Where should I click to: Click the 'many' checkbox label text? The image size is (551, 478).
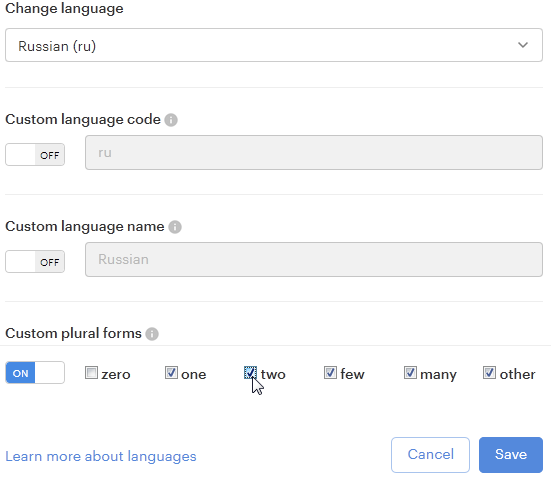click(x=438, y=375)
